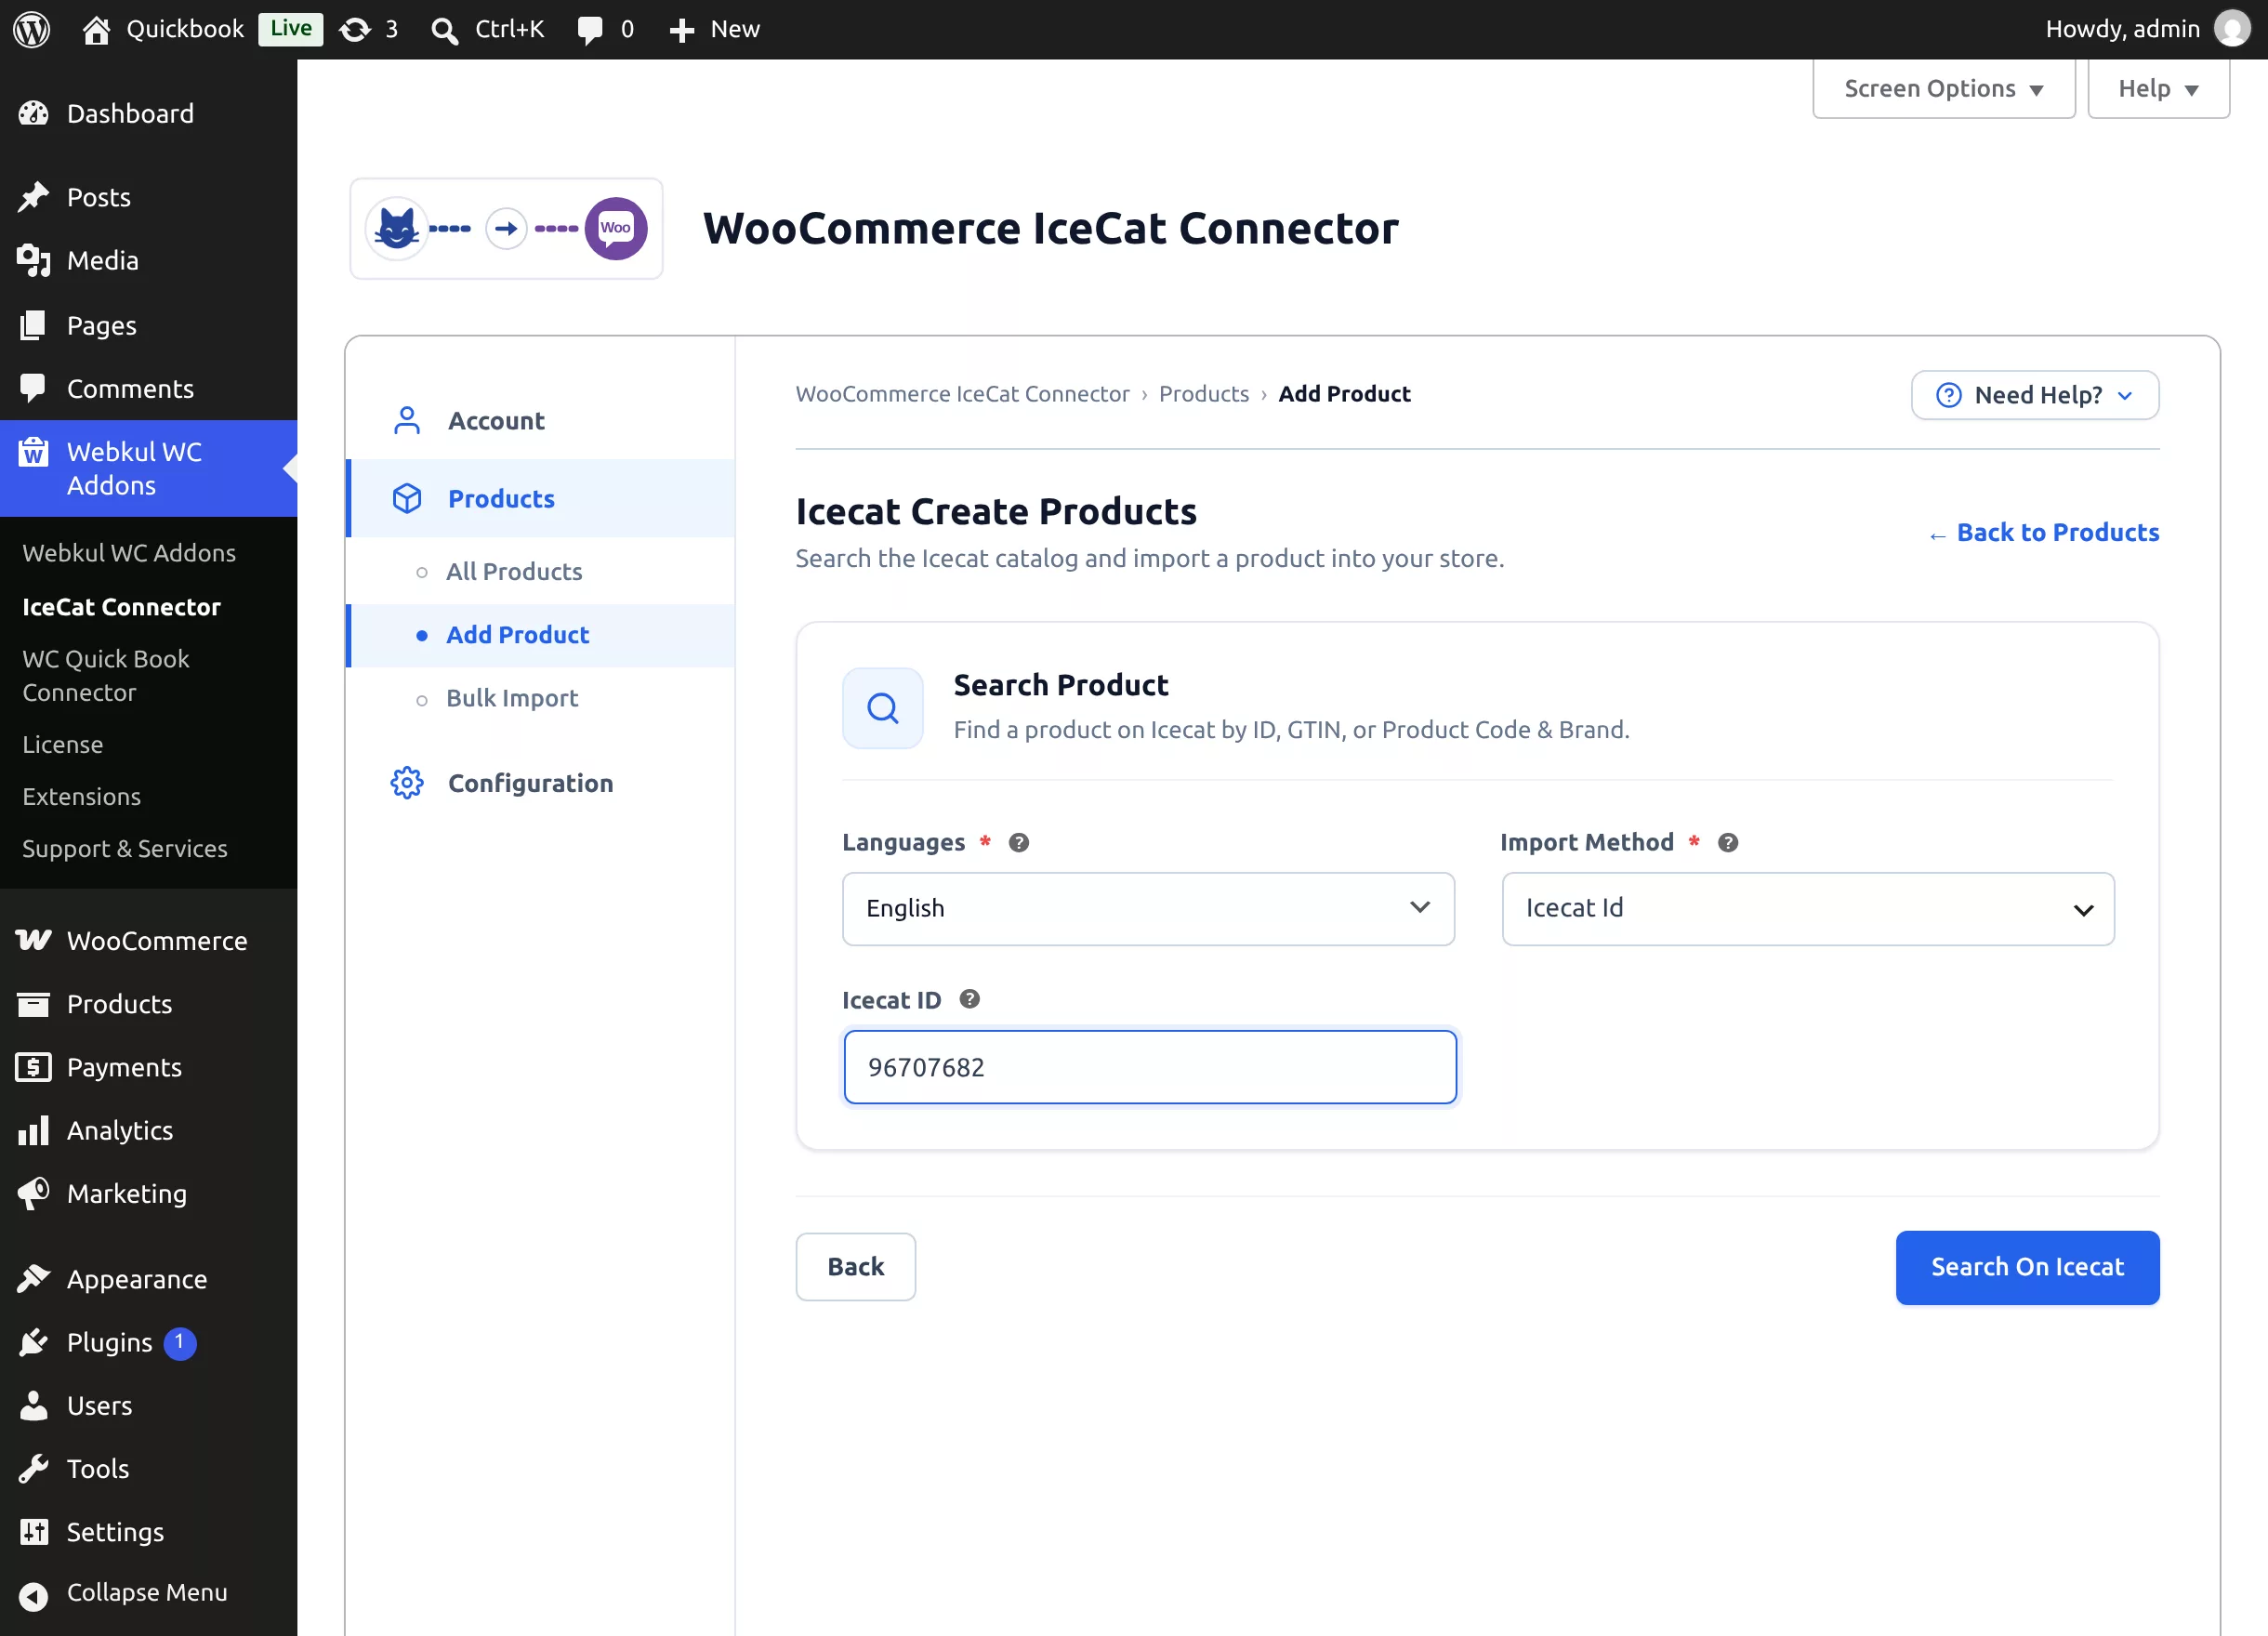The height and width of the screenshot is (1636, 2268).
Task: Click the Plugins update count badge
Action: point(180,1342)
